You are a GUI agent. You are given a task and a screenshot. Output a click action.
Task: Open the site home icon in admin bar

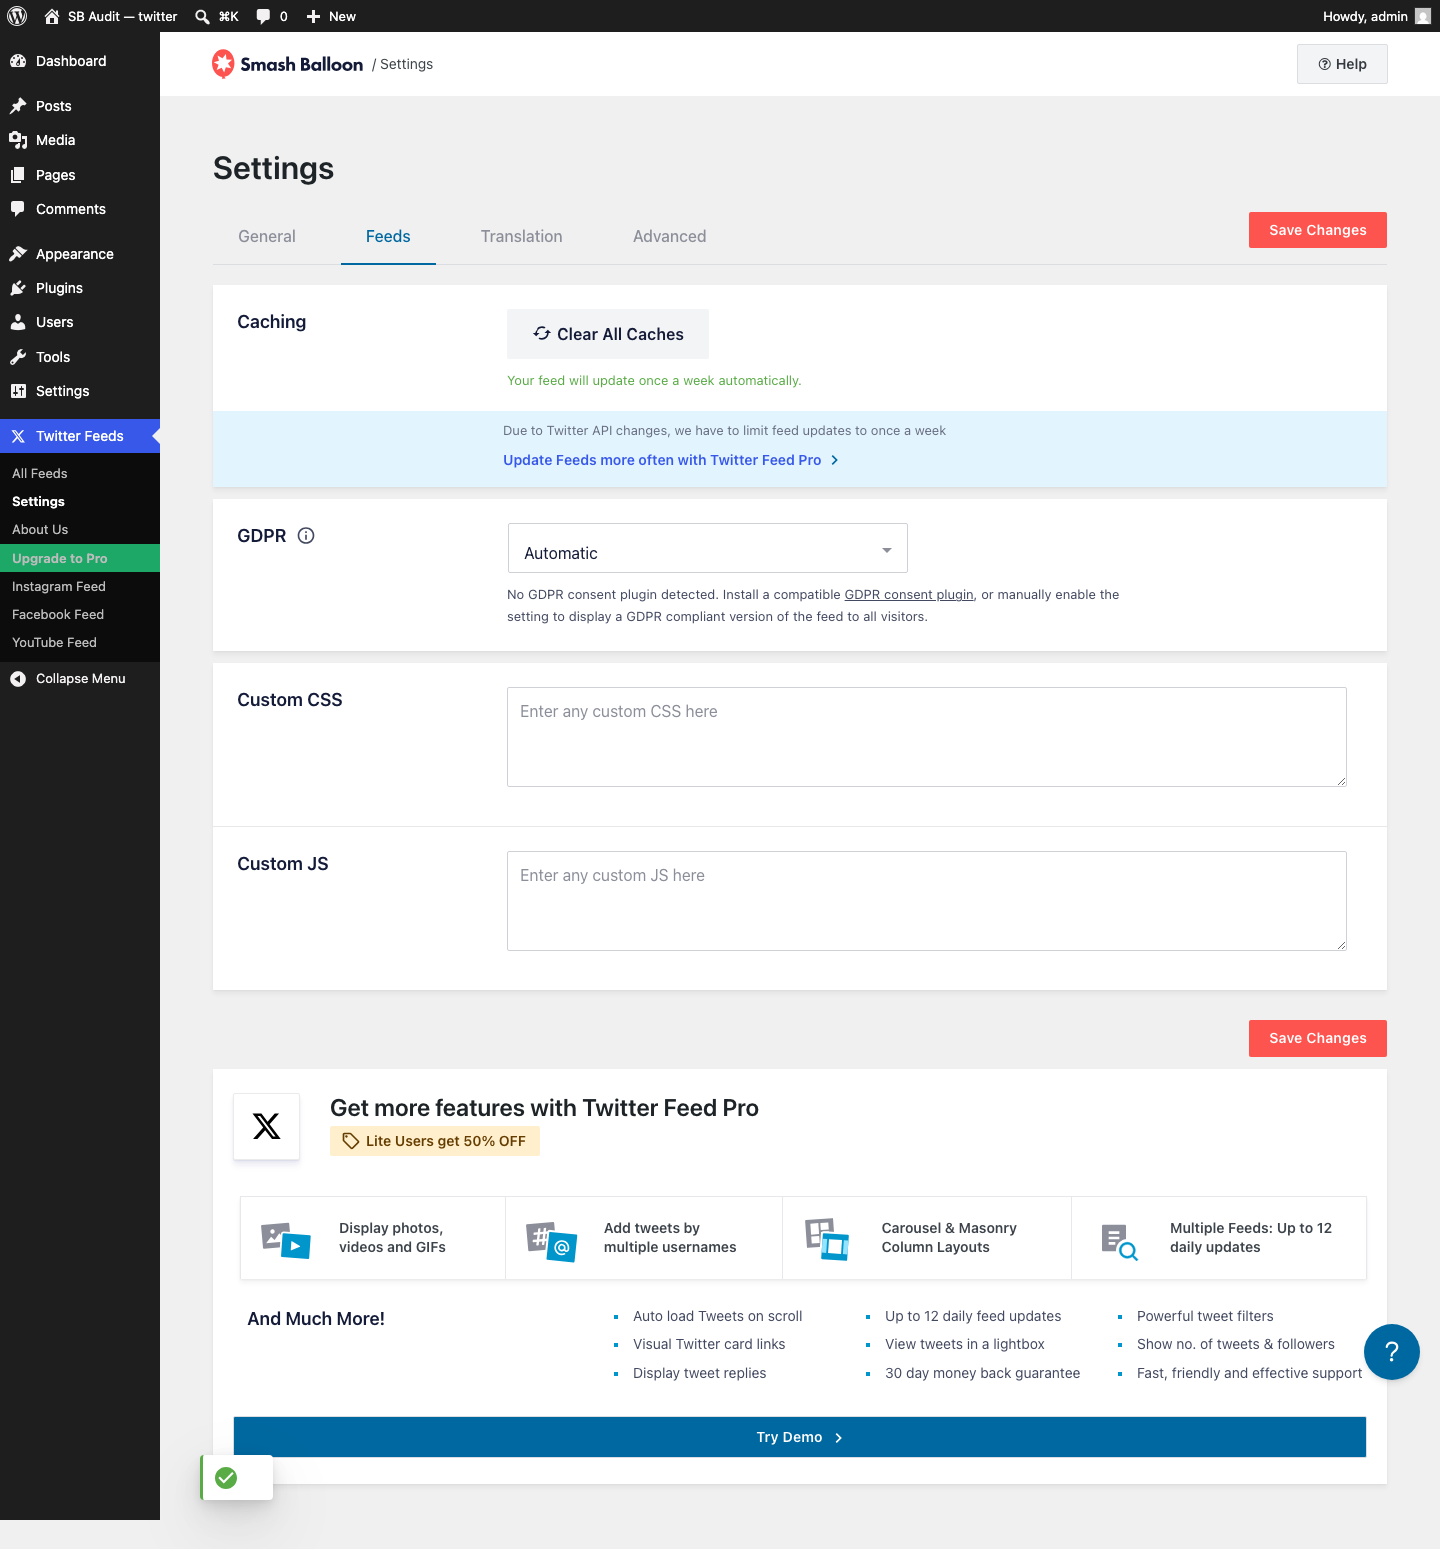click(x=52, y=16)
